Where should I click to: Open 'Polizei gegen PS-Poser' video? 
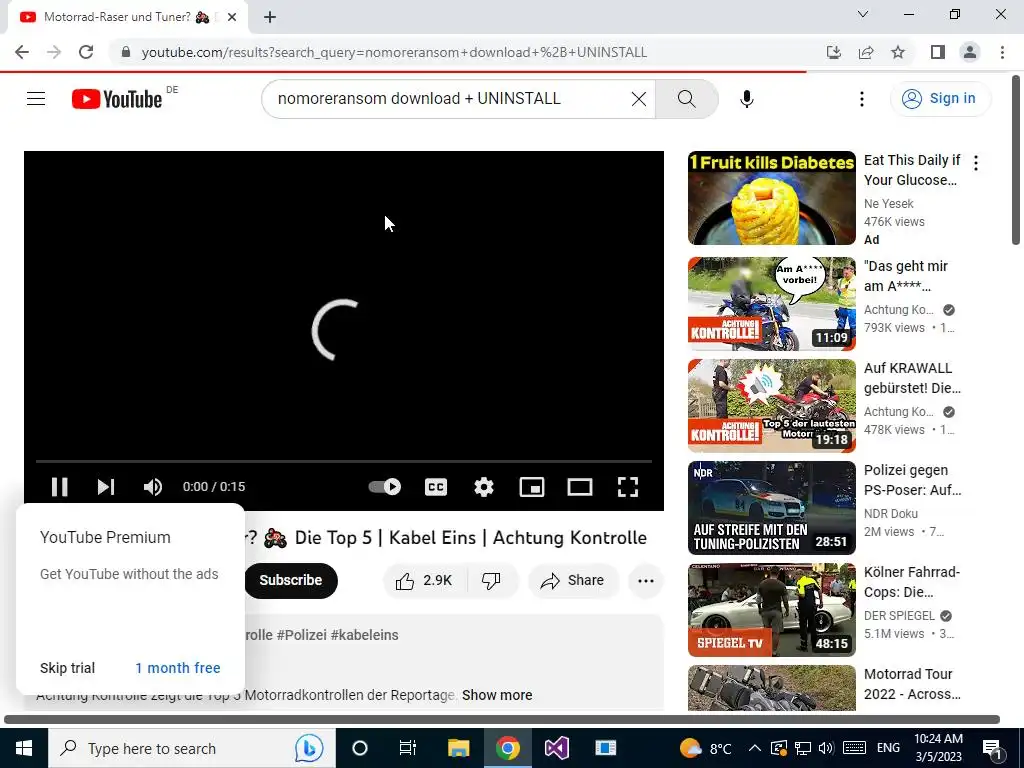coord(912,480)
